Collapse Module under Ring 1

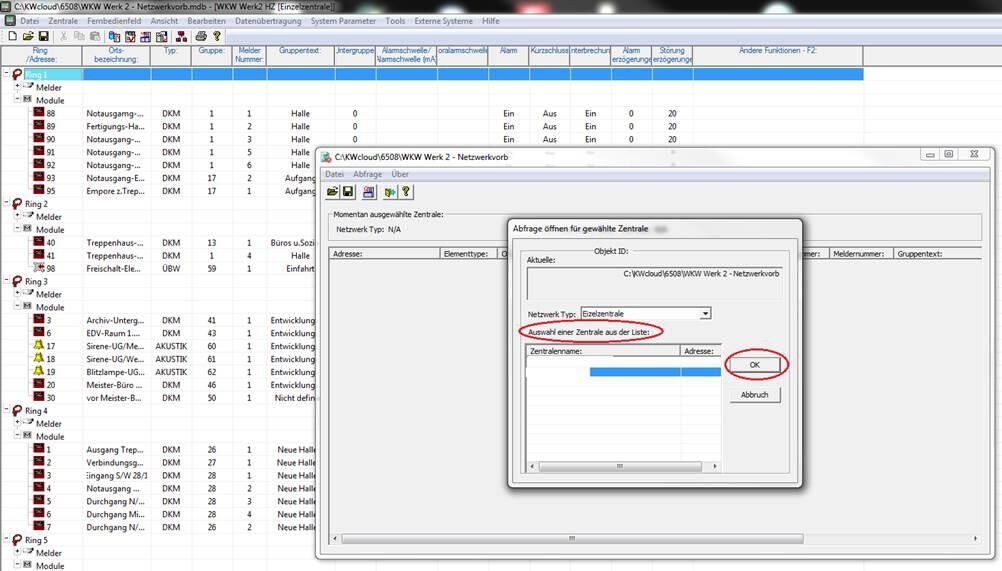pyautogui.click(x=17, y=99)
